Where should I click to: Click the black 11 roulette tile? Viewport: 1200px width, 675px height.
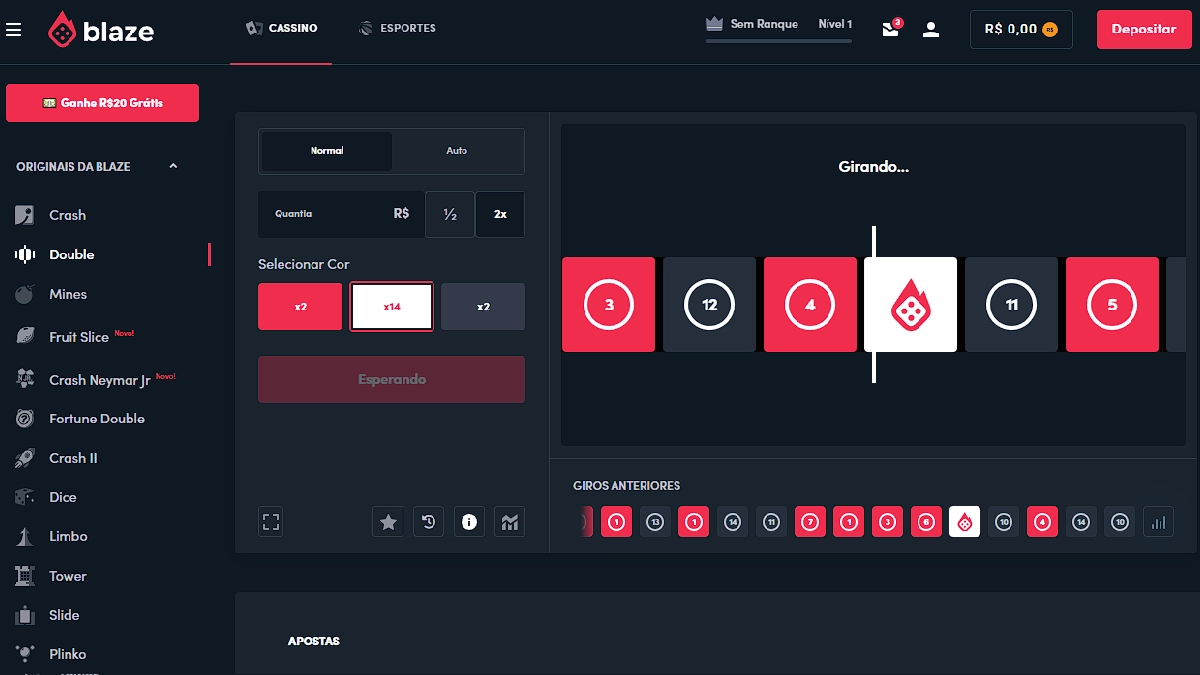(x=1011, y=305)
